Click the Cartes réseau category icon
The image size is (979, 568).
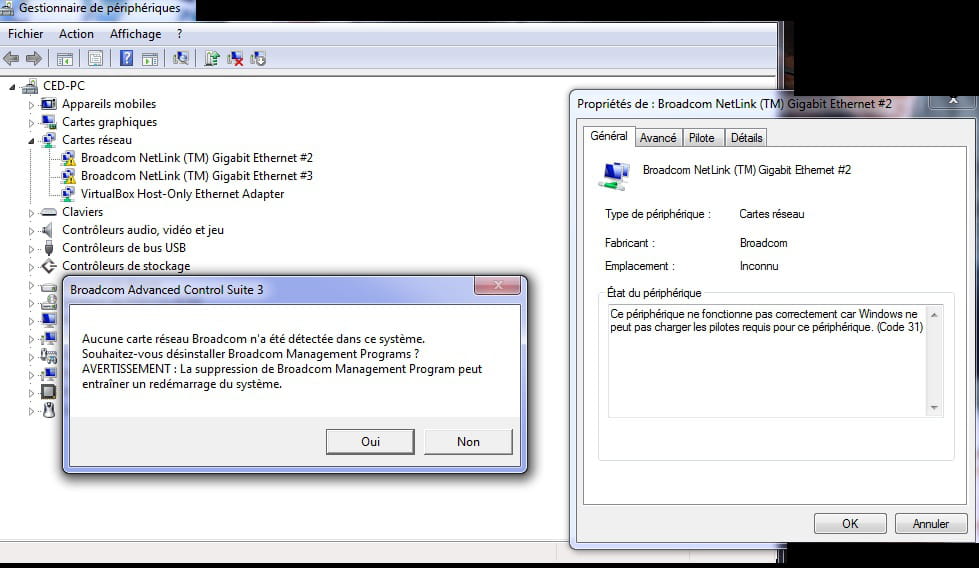[x=48, y=140]
